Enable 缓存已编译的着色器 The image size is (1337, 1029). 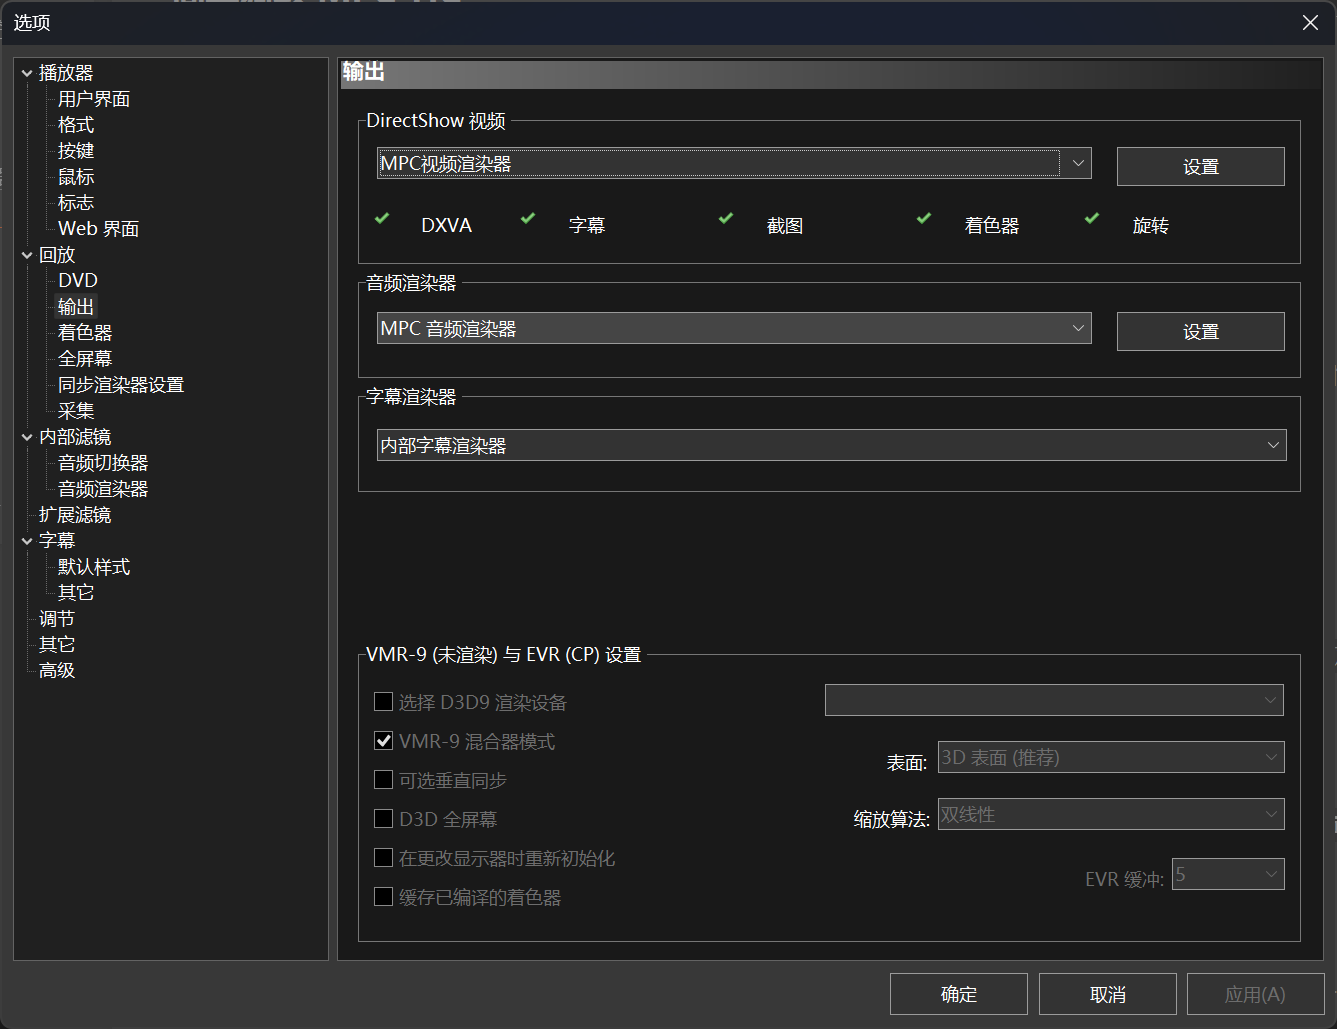pos(383,896)
